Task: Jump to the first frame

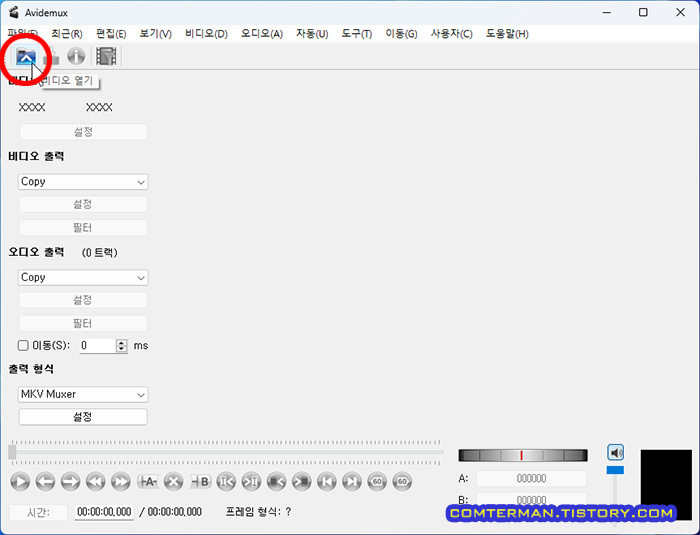Action: (327, 482)
